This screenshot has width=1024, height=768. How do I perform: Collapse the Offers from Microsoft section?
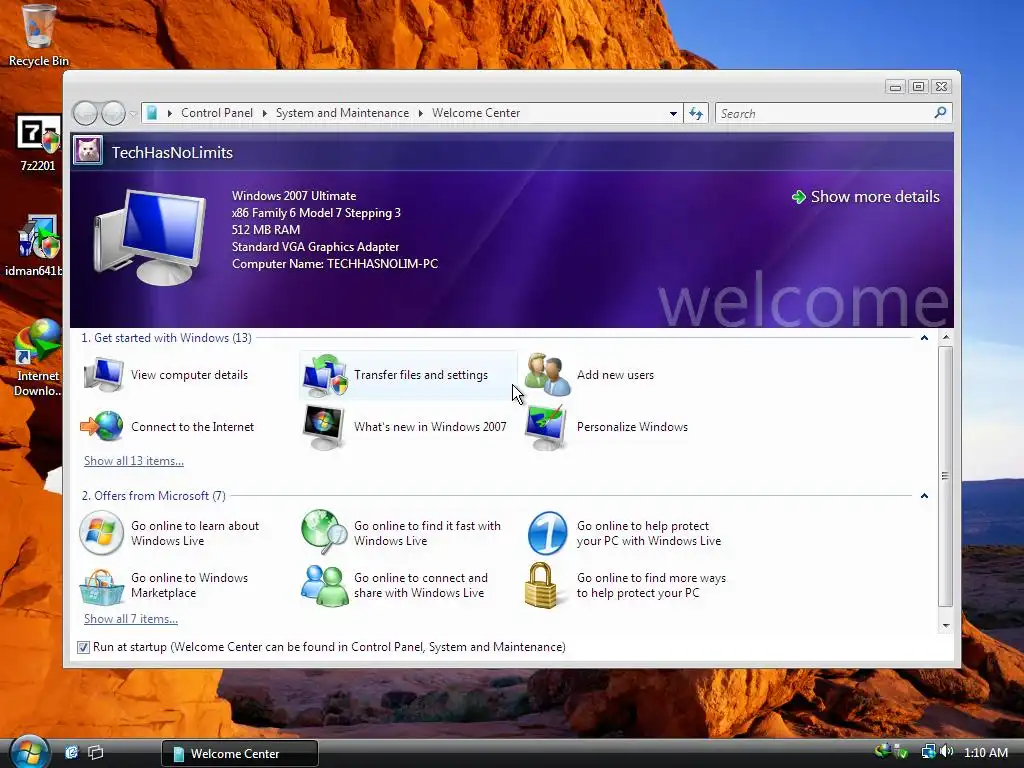[924, 496]
